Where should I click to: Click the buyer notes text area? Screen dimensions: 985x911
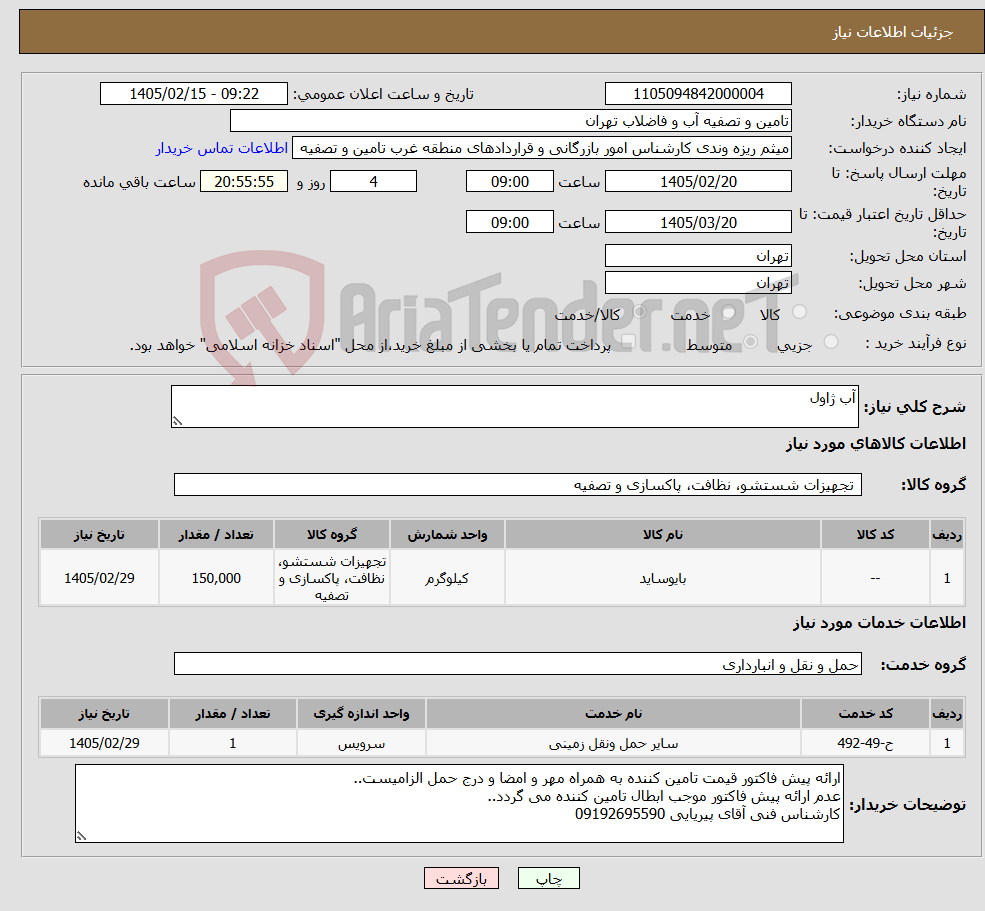coord(459,804)
